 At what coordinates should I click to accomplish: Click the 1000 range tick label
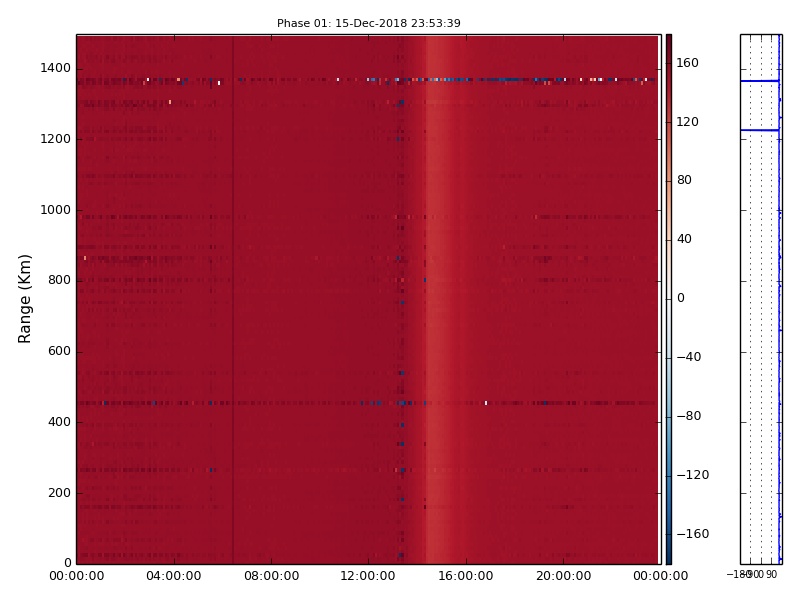pyautogui.click(x=56, y=210)
